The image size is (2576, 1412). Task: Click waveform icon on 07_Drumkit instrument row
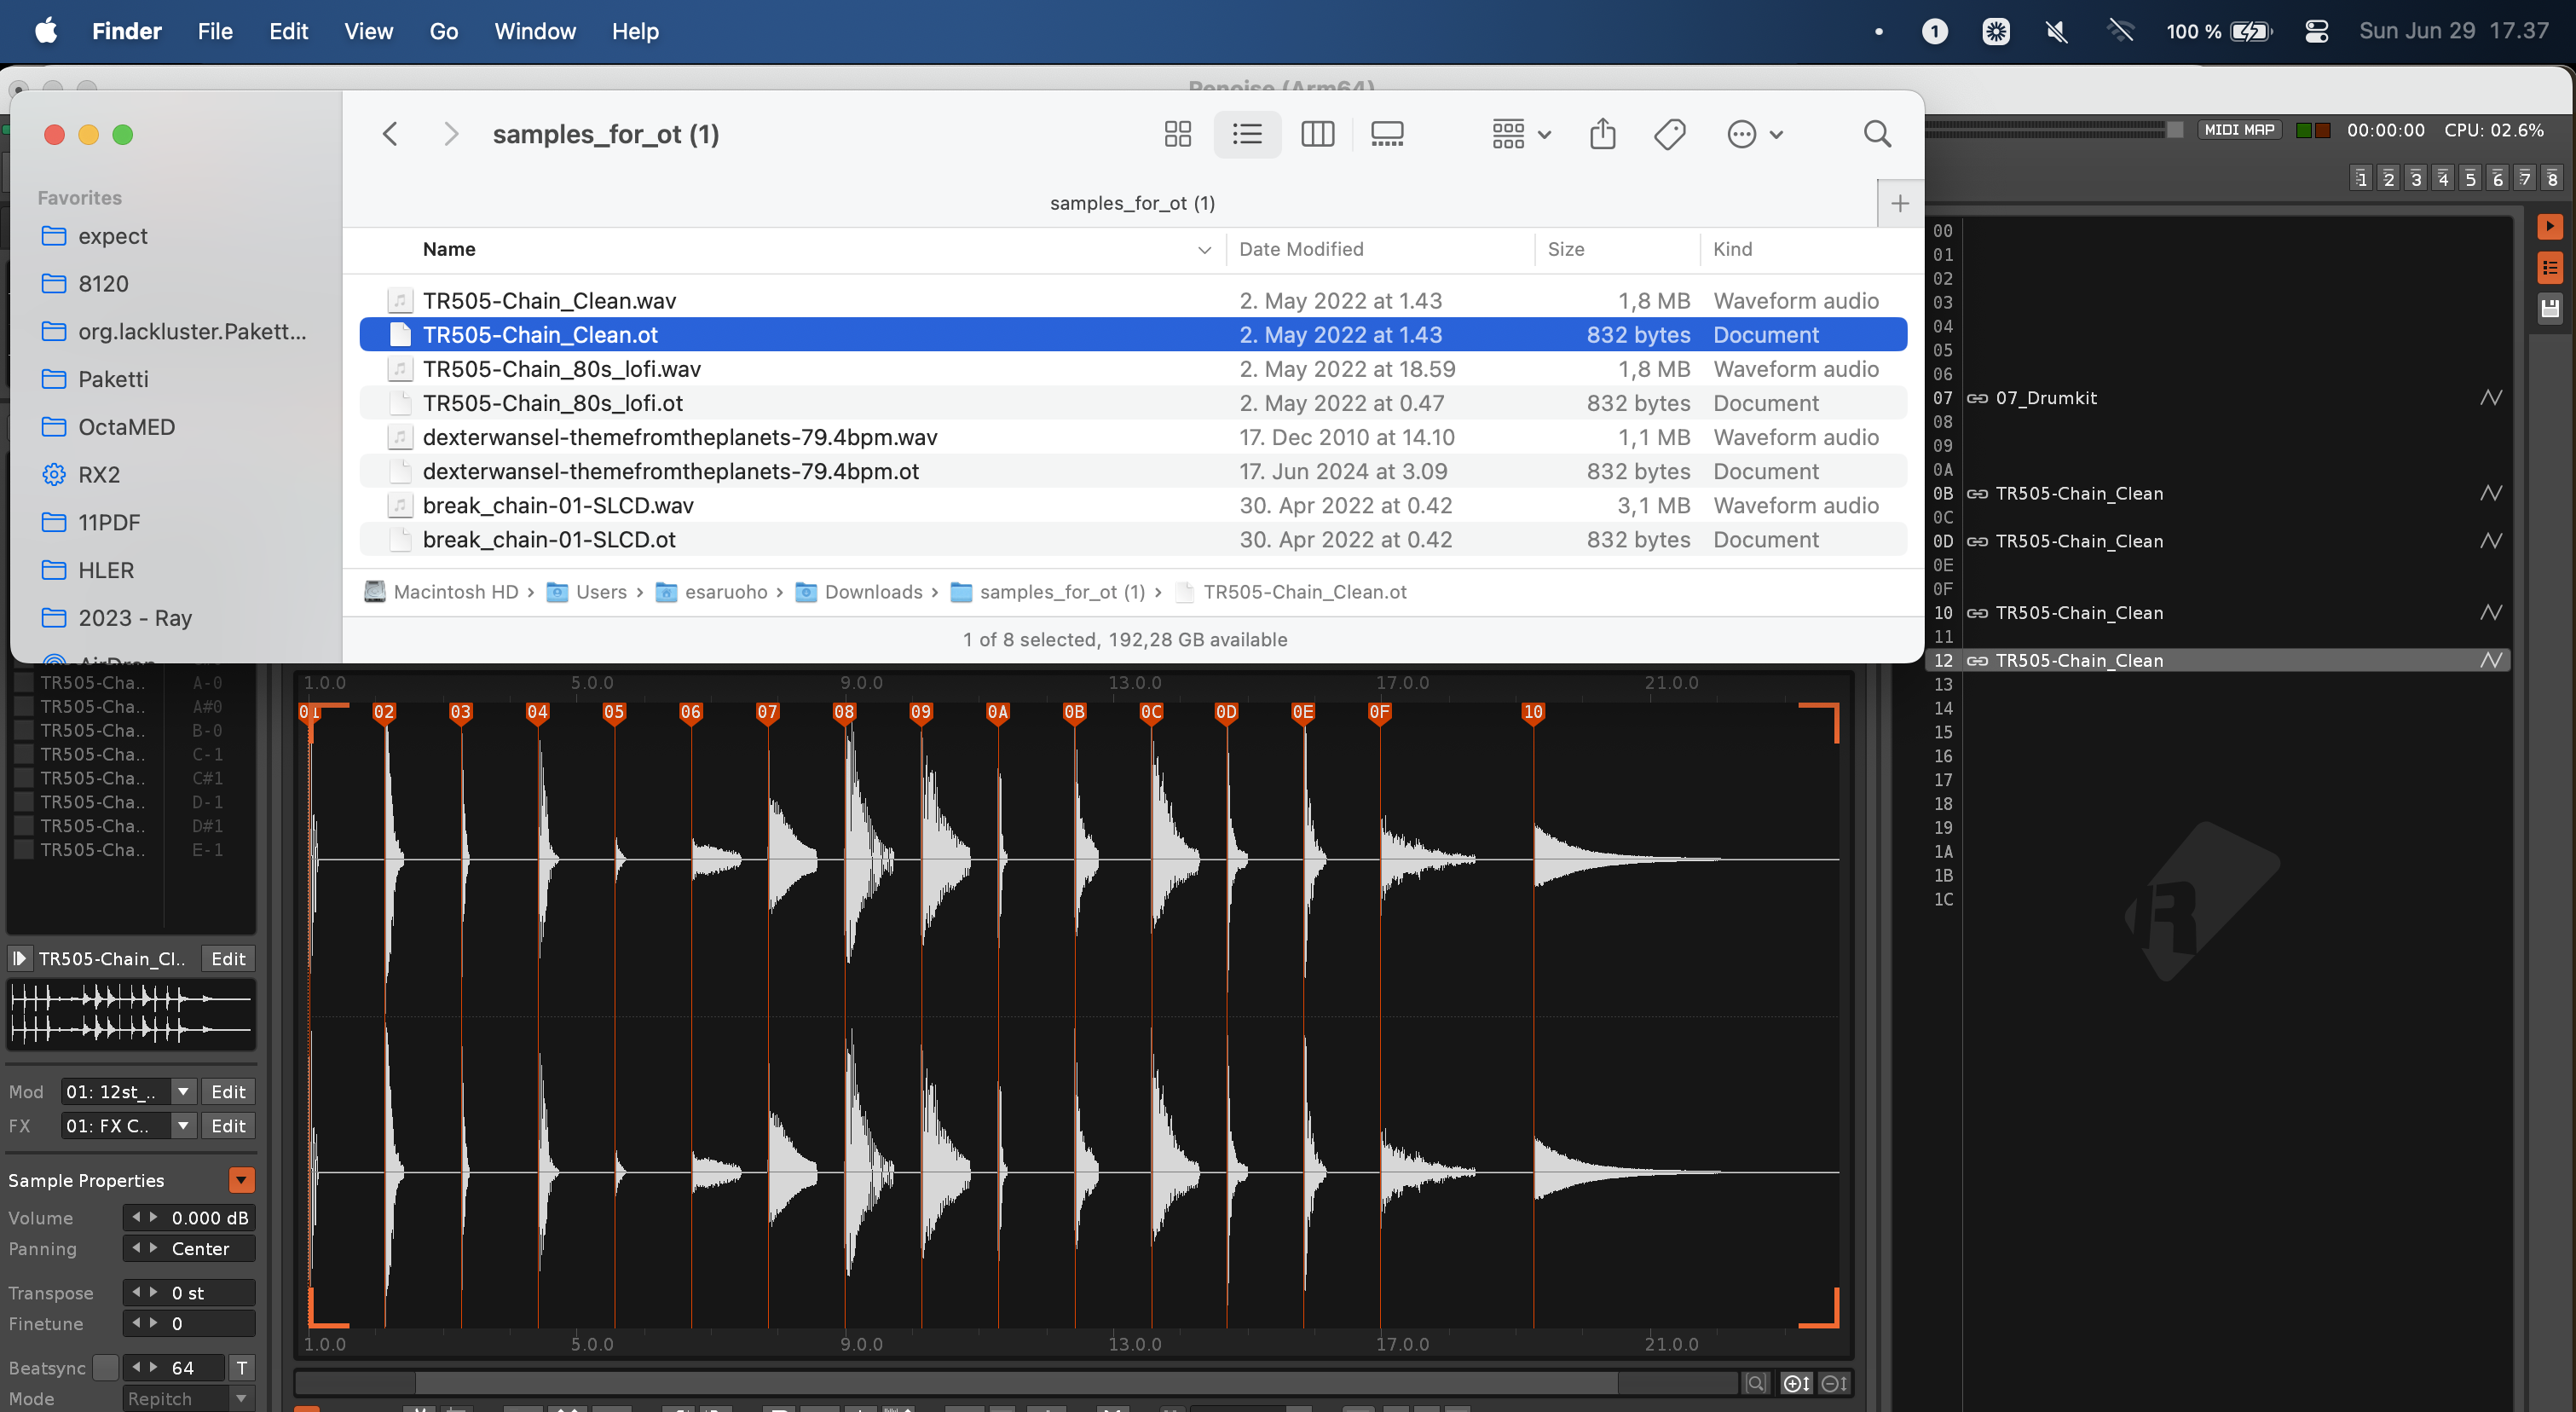[2490, 398]
